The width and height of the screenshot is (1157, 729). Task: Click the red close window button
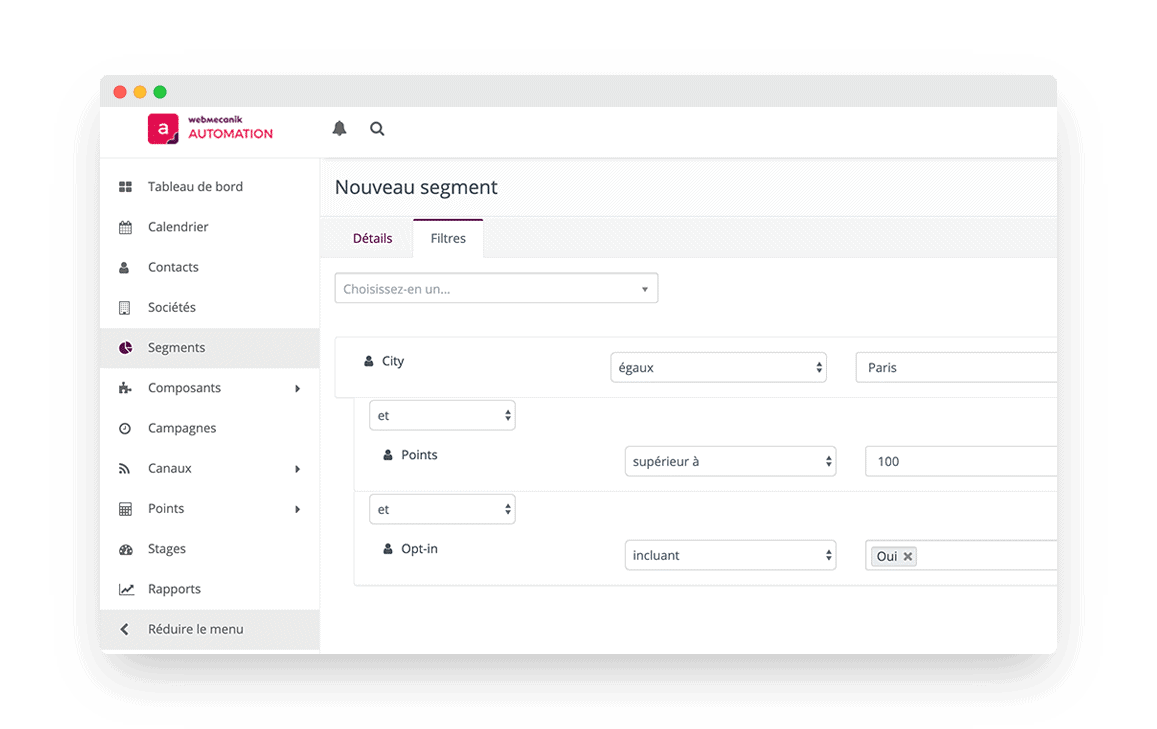tap(120, 92)
